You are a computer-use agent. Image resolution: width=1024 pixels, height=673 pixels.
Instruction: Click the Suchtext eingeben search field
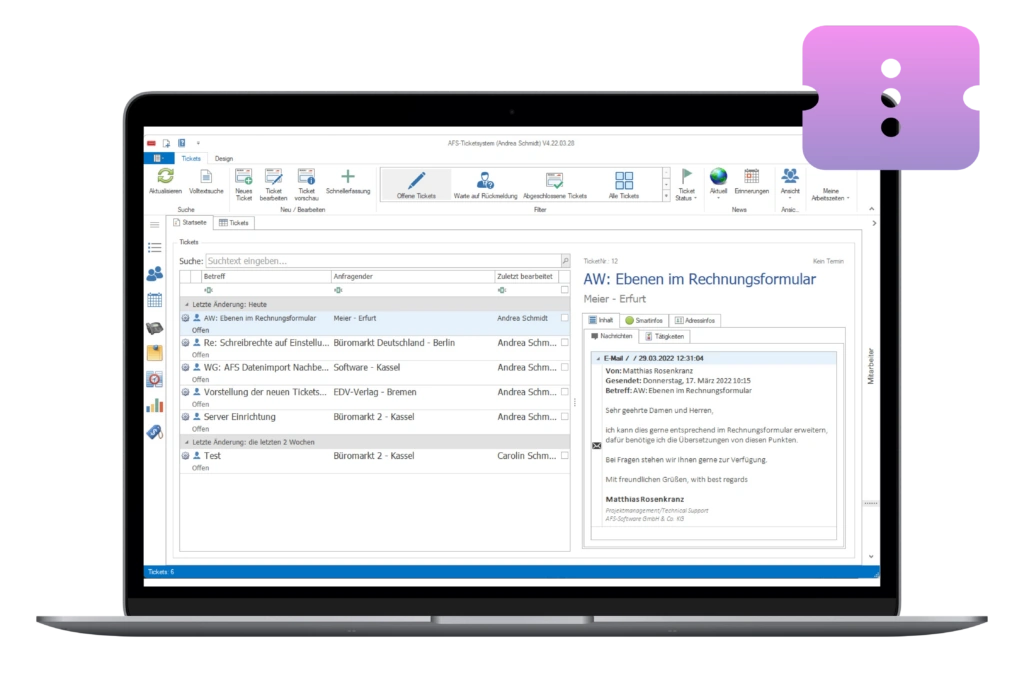point(383,261)
